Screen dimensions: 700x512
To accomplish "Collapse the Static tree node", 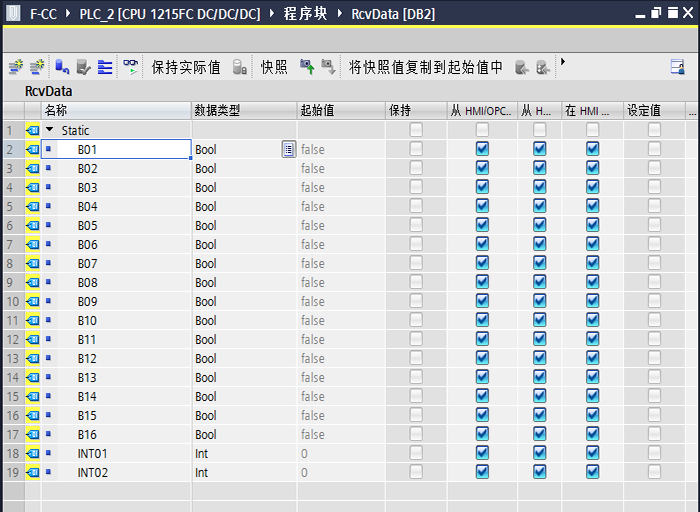I will pyautogui.click(x=50, y=130).
